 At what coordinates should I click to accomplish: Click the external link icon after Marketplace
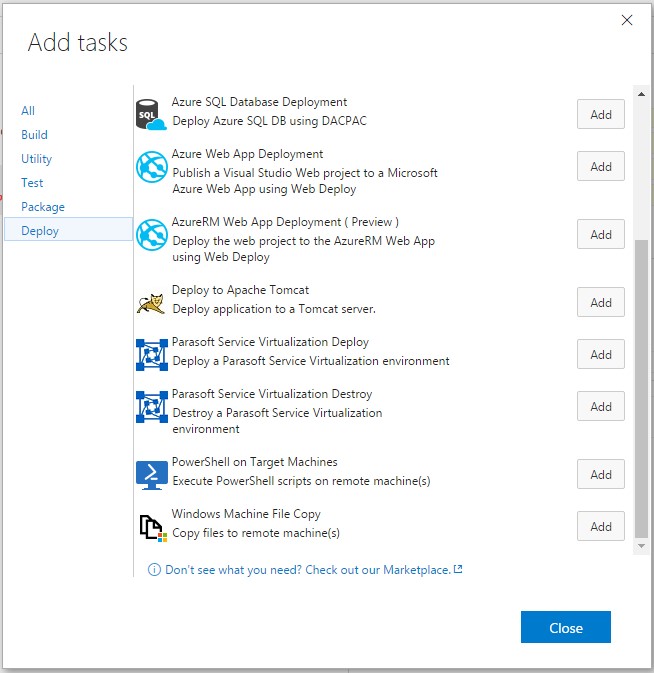pos(458,569)
